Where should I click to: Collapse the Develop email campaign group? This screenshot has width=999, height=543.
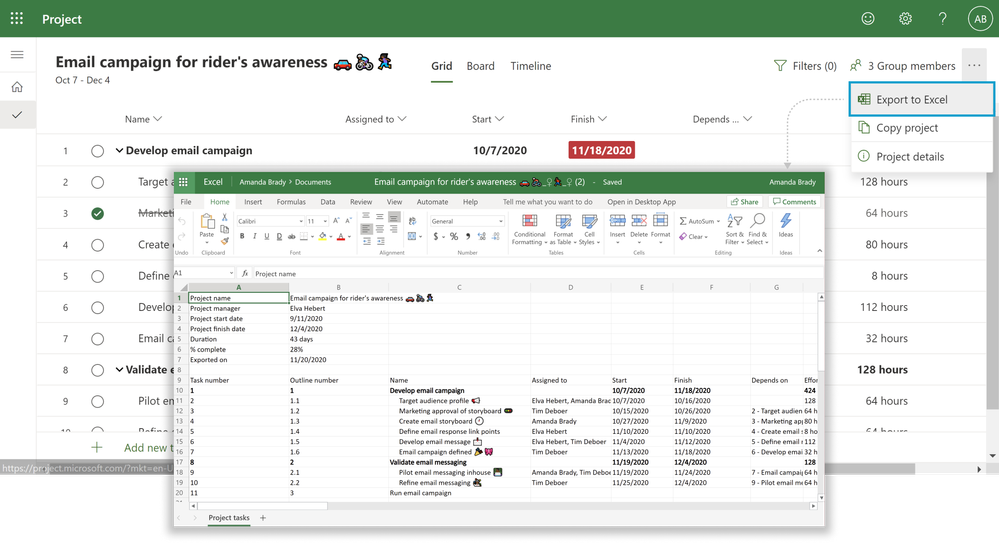coord(119,150)
